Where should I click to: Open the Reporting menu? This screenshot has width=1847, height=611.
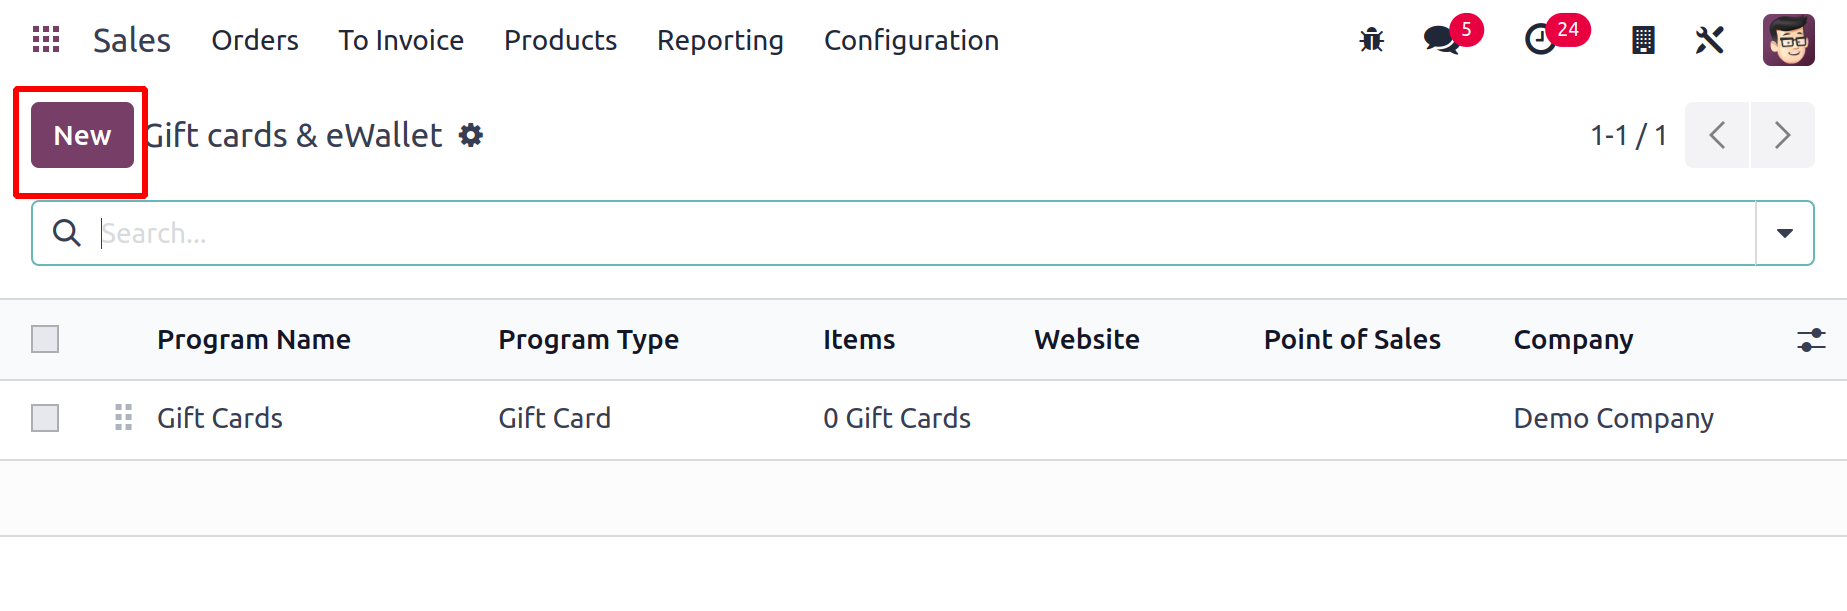click(720, 40)
